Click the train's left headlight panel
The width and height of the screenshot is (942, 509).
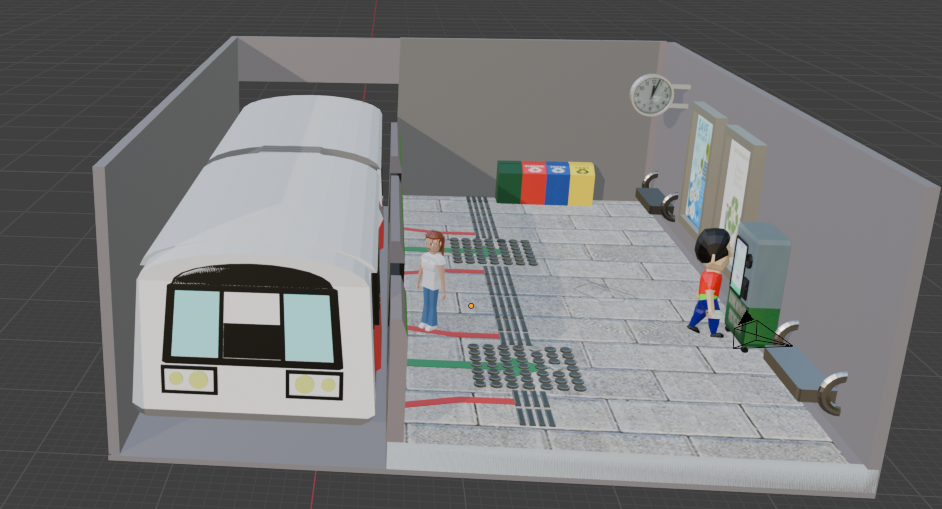tap(188, 379)
